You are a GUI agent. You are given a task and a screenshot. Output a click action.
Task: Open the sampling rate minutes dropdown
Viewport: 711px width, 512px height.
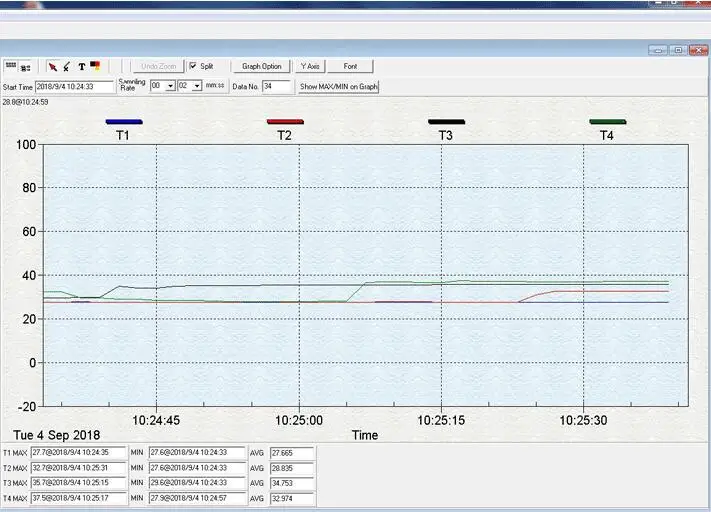pos(170,86)
